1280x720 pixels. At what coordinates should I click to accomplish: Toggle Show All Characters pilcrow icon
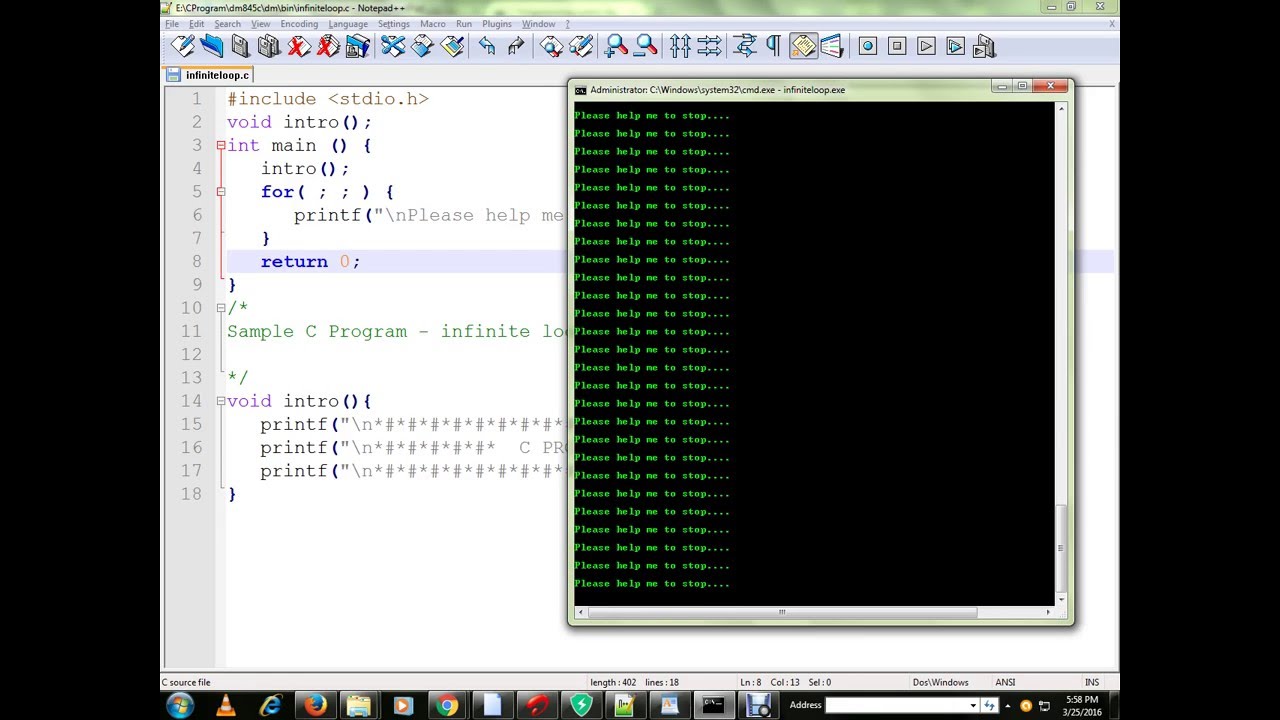(773, 46)
